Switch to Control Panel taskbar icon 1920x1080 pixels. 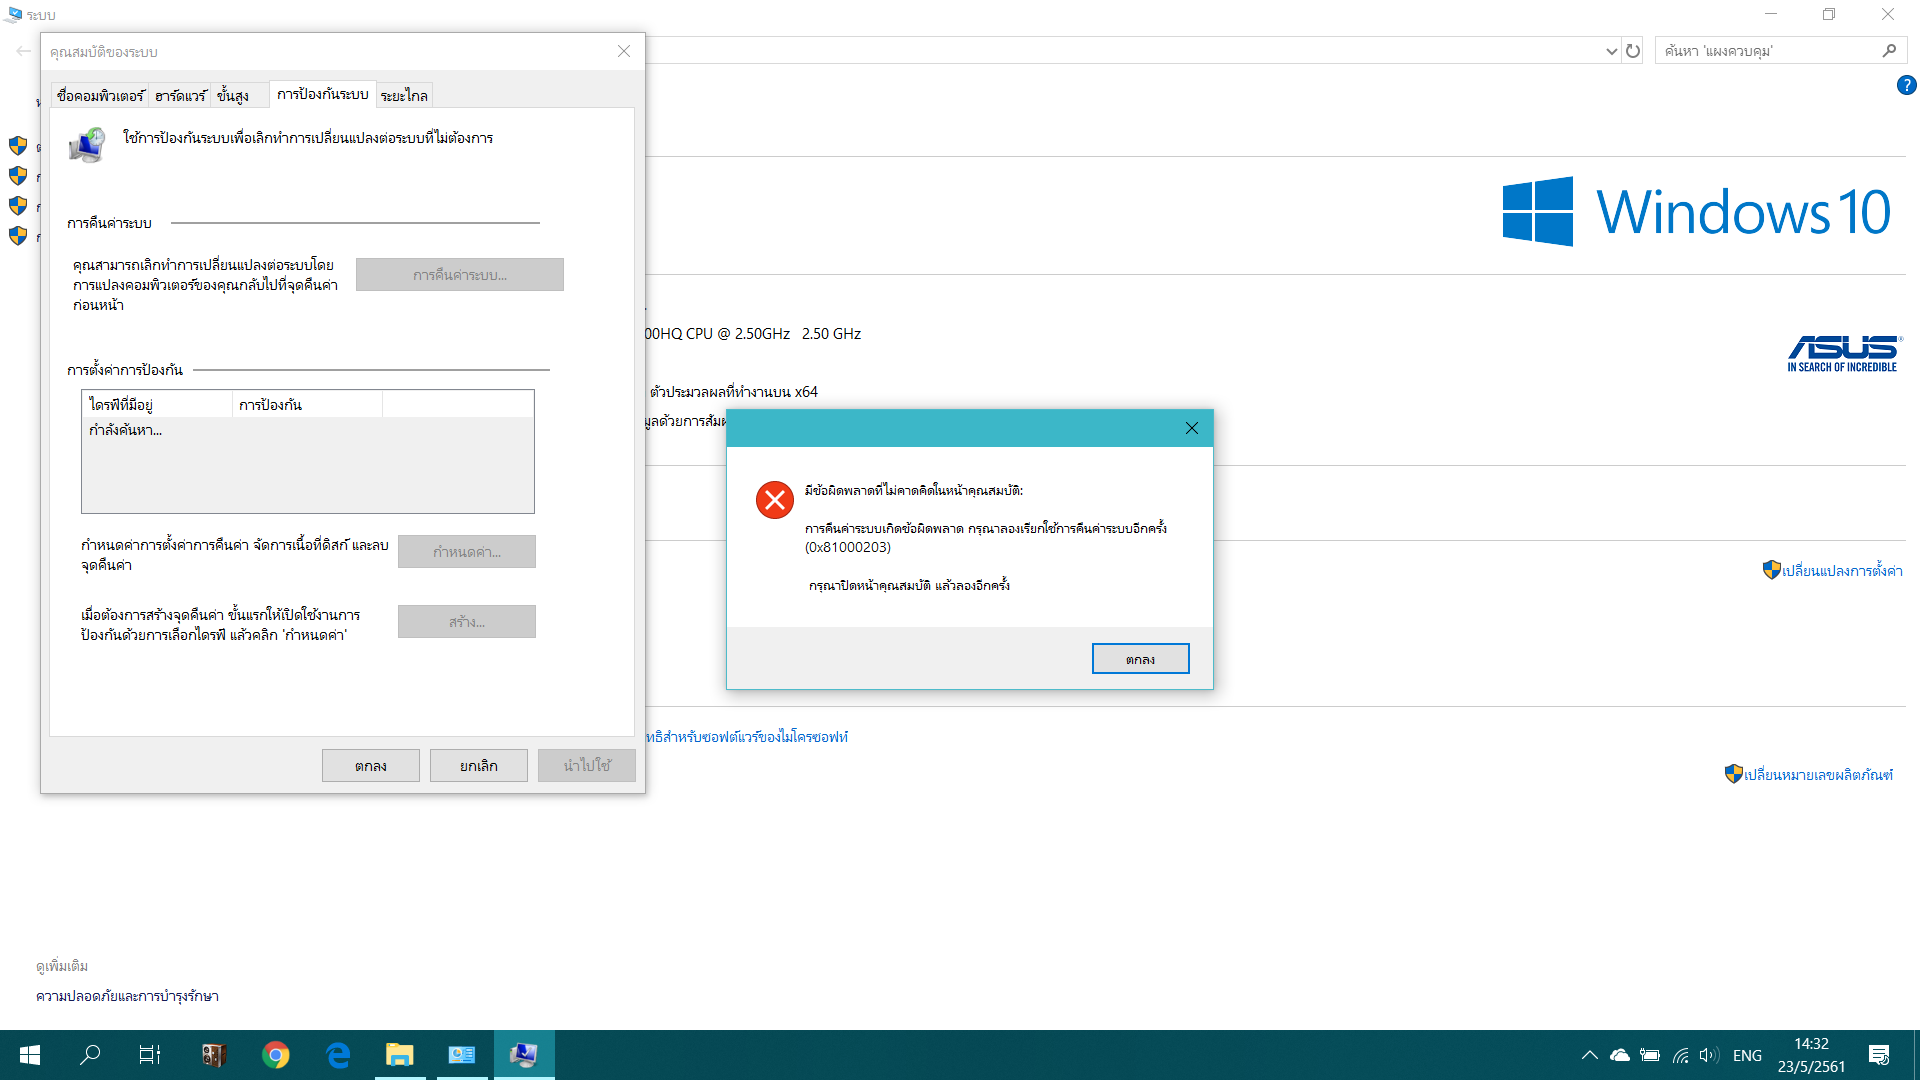[462, 1055]
